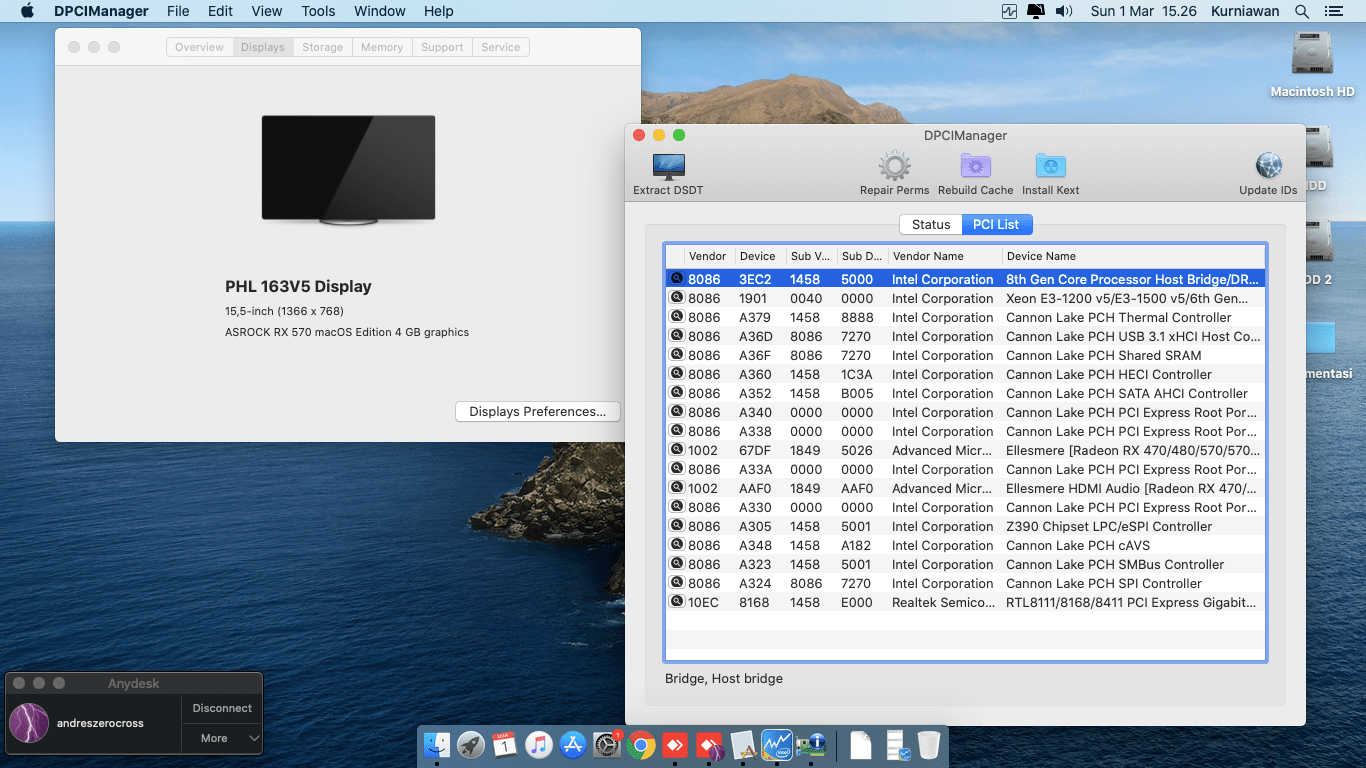
Task: Open Spotlight search in menu bar
Action: click(1301, 11)
